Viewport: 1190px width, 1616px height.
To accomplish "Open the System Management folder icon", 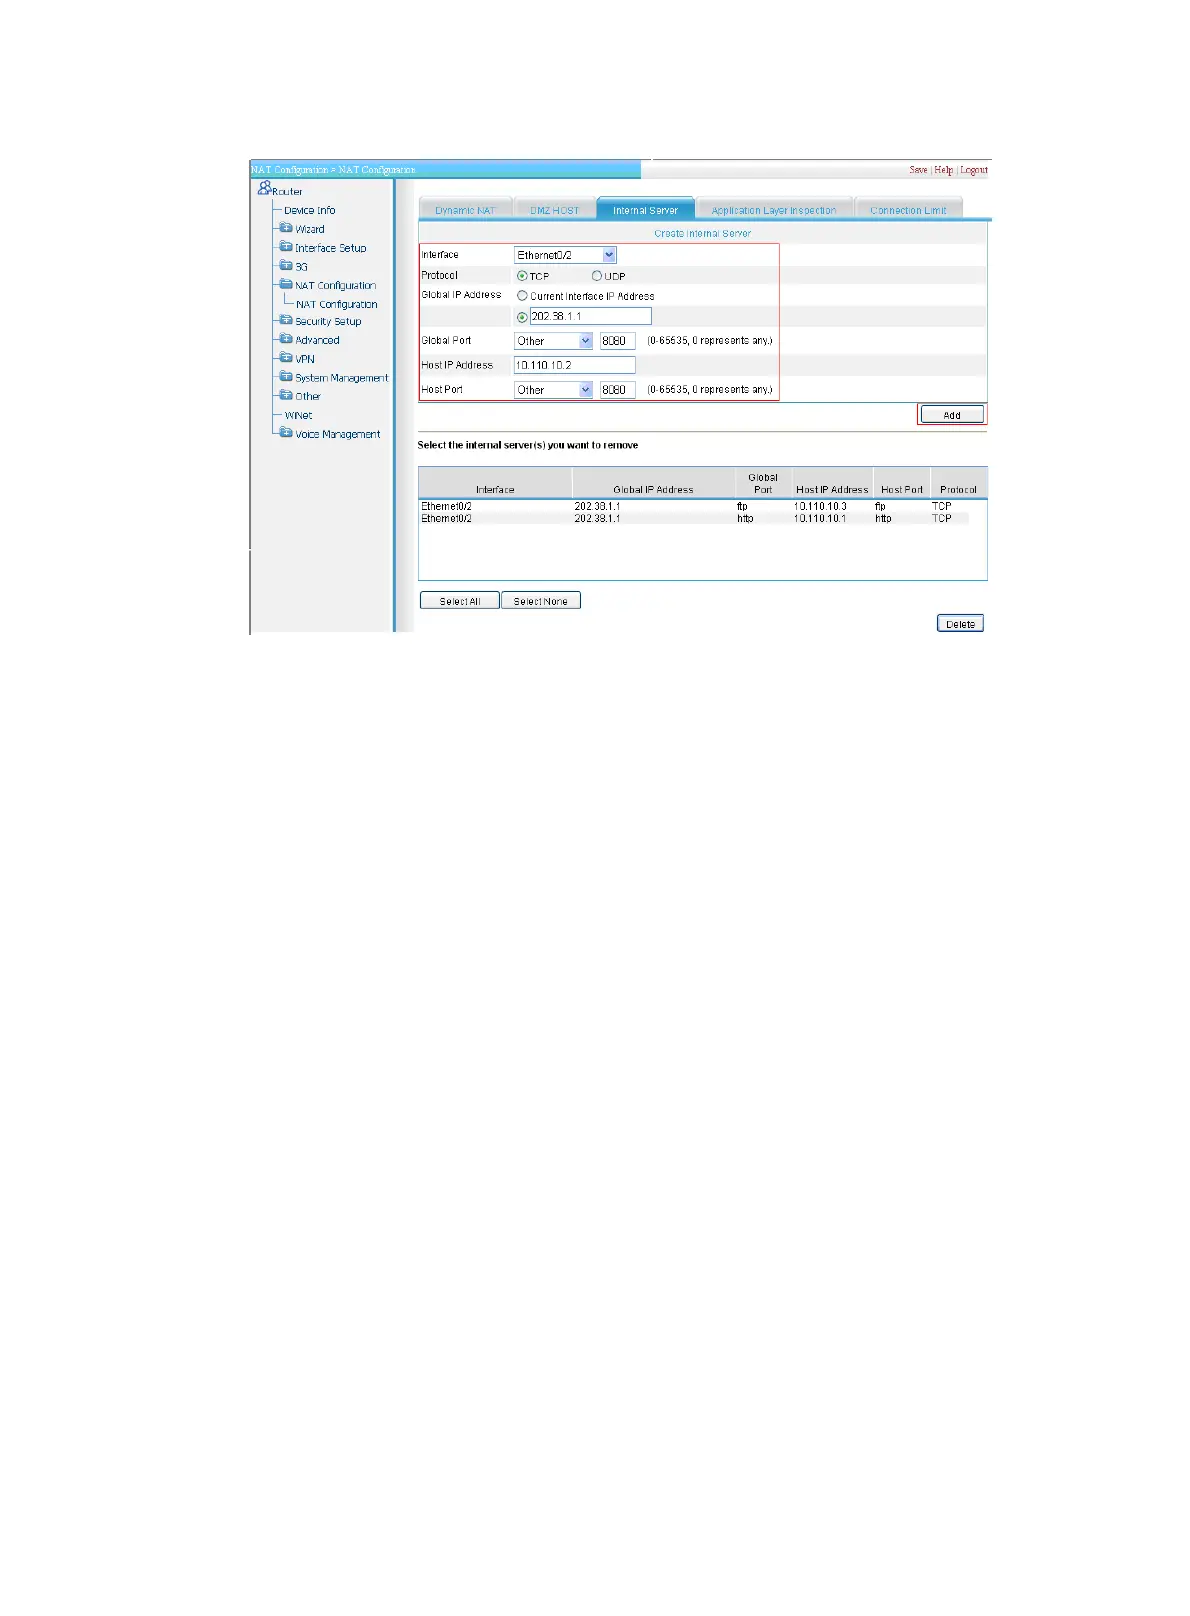I will [286, 377].
